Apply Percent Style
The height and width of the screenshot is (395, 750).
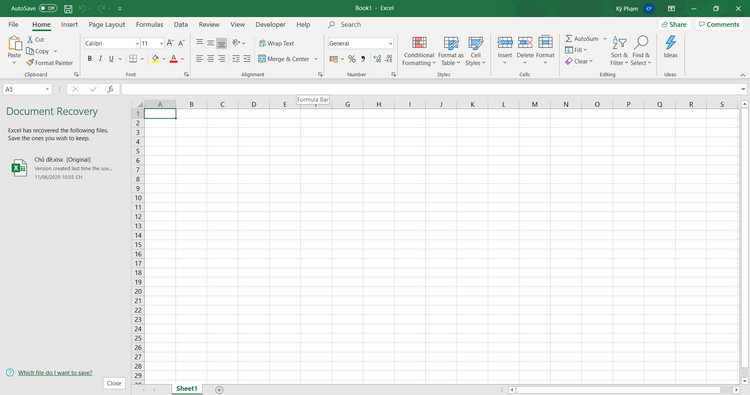352,59
